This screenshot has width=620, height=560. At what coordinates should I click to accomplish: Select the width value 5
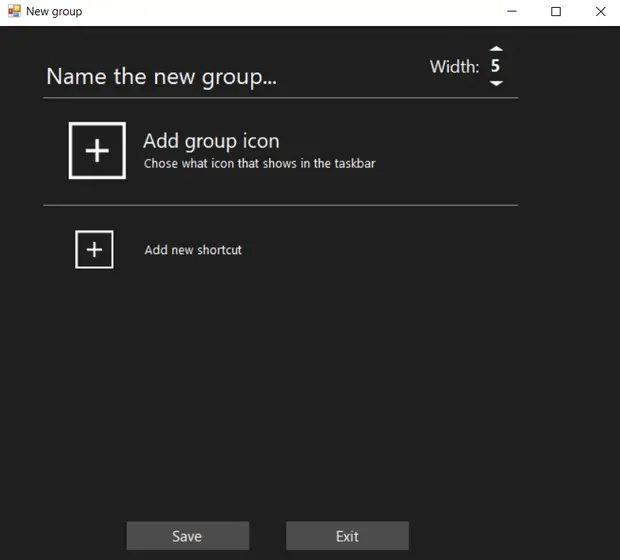495,66
